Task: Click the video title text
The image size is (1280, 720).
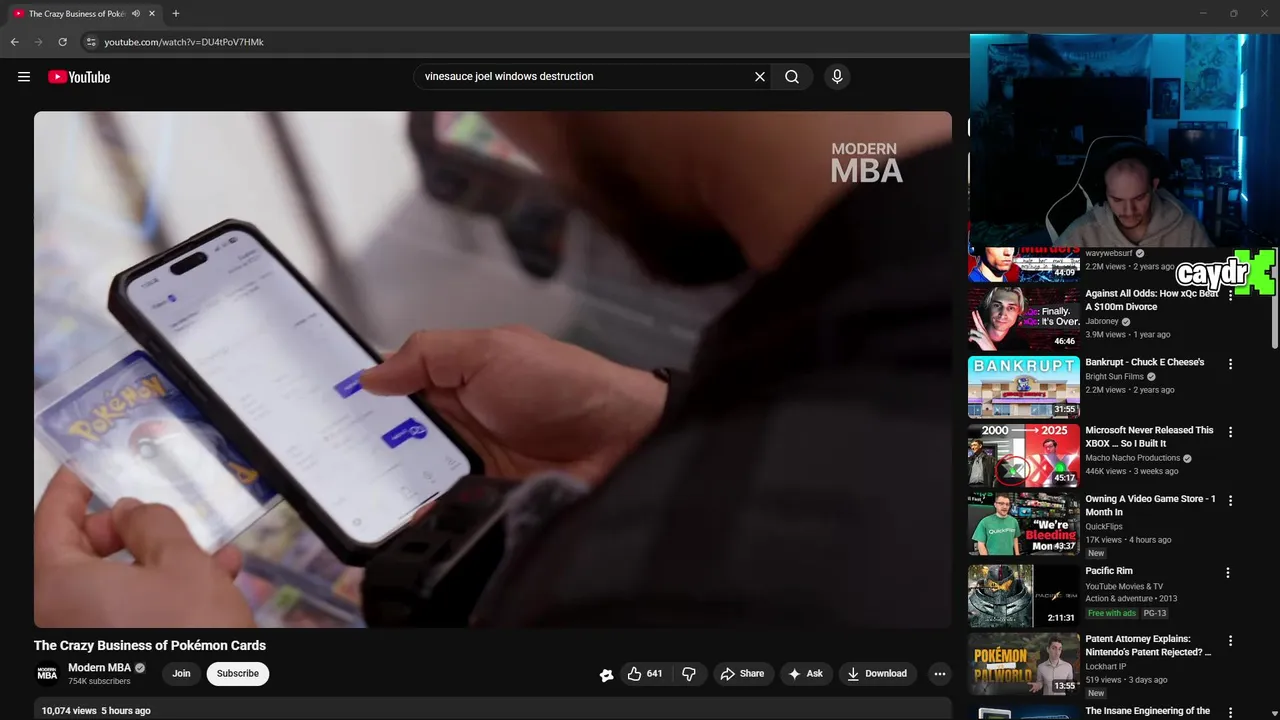Action: coord(150,646)
